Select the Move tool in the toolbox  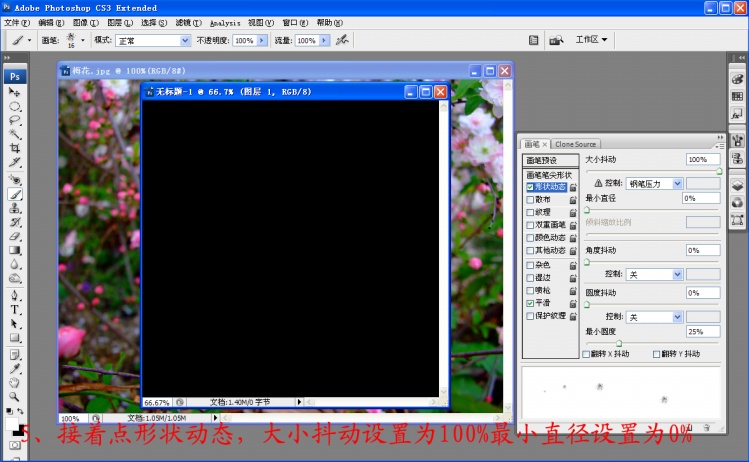tap(15, 92)
